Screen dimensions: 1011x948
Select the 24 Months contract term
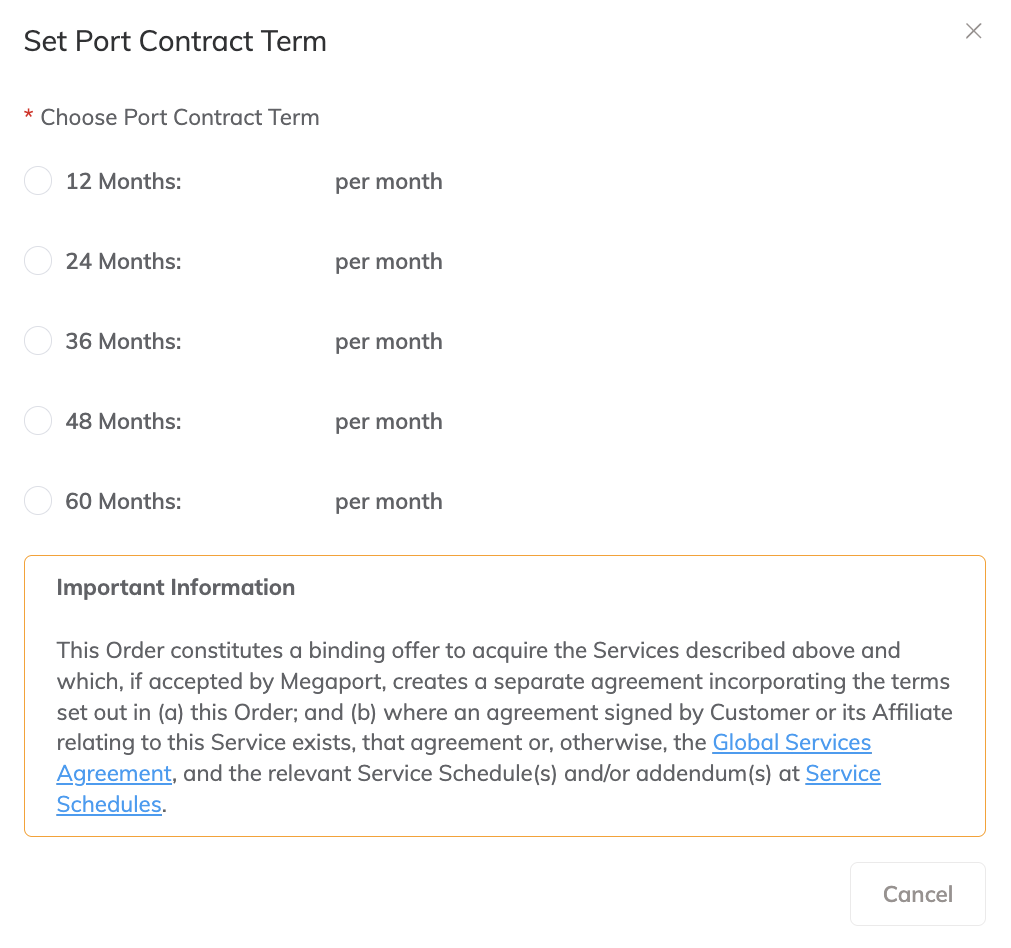pos(37,260)
